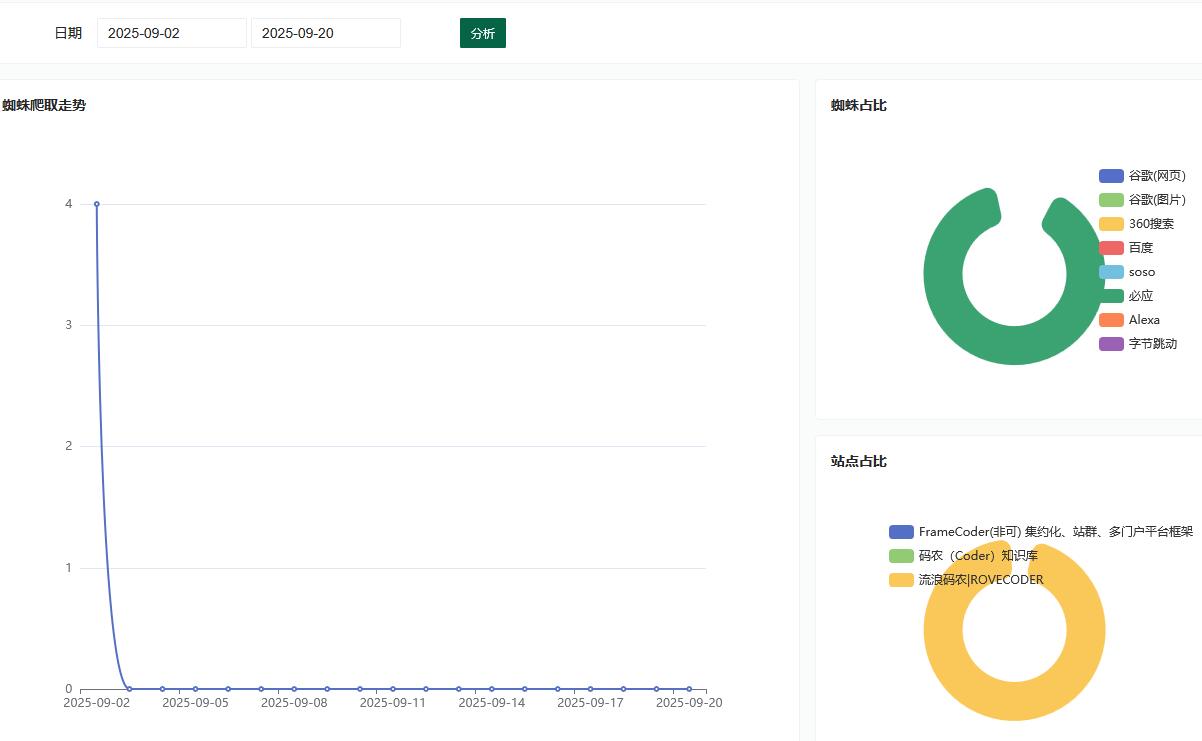Click the 码农（Coder）知识库 legend text

click(978, 556)
